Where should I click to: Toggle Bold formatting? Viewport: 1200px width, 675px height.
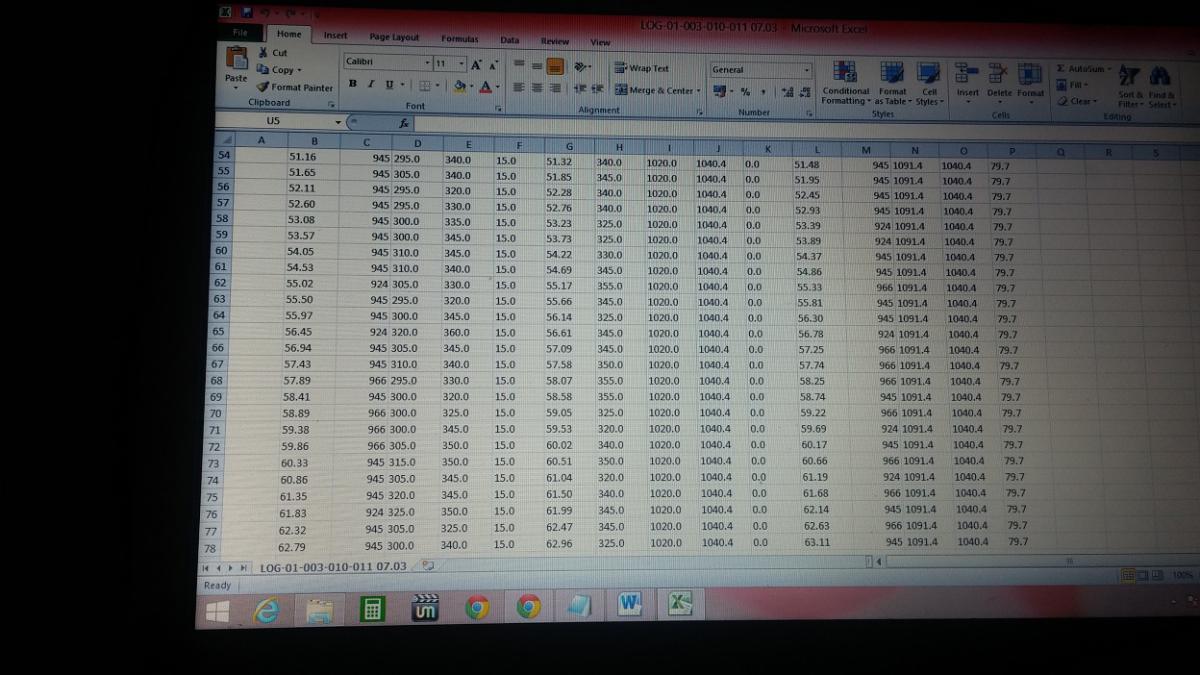click(x=353, y=84)
